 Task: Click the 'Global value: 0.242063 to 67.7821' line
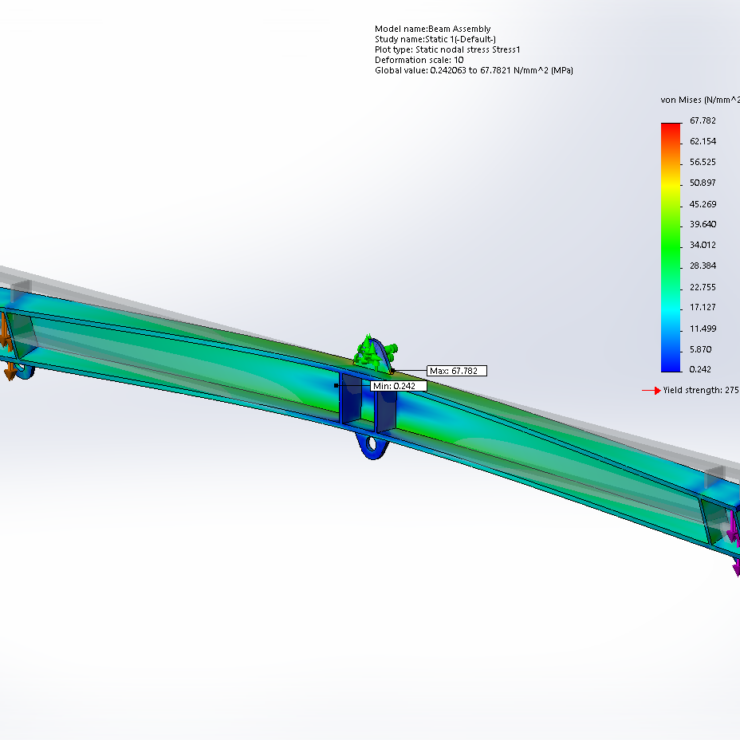click(474, 70)
